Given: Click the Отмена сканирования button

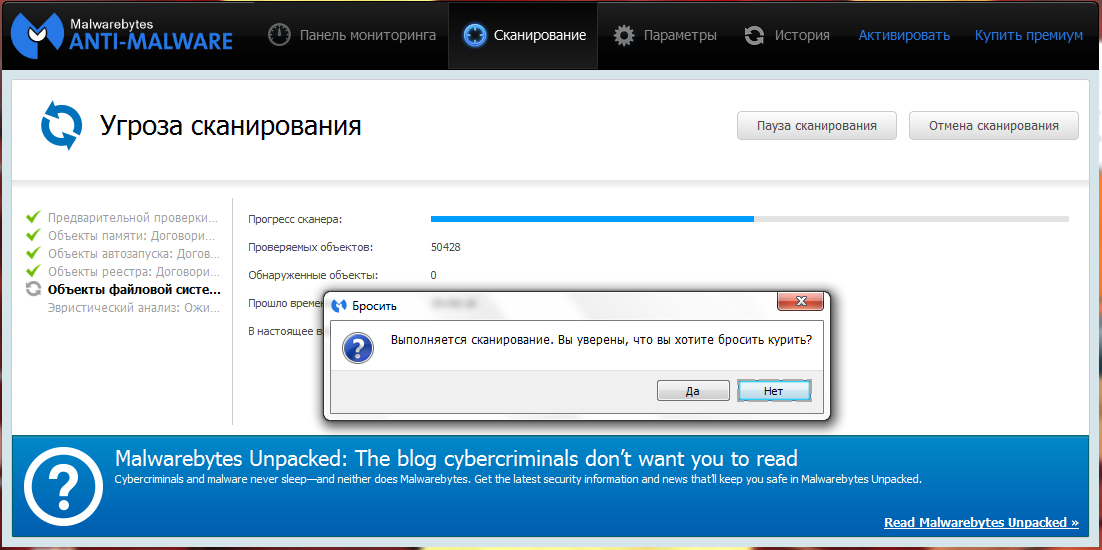Looking at the screenshot, I should click(994, 126).
